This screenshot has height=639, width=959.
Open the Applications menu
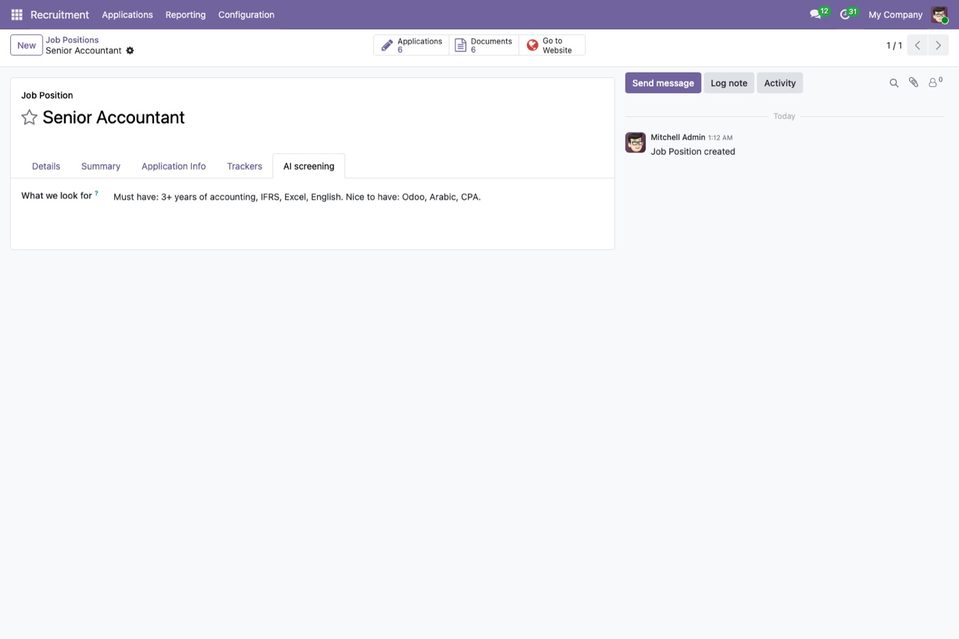(127, 15)
